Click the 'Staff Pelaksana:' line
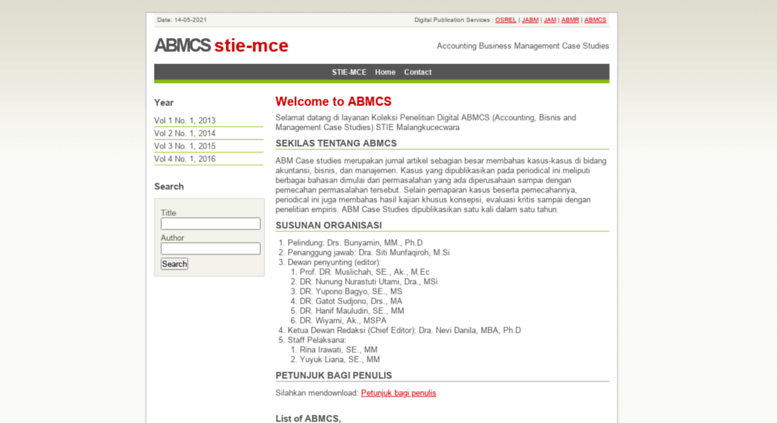The width and height of the screenshot is (777, 423). click(317, 340)
